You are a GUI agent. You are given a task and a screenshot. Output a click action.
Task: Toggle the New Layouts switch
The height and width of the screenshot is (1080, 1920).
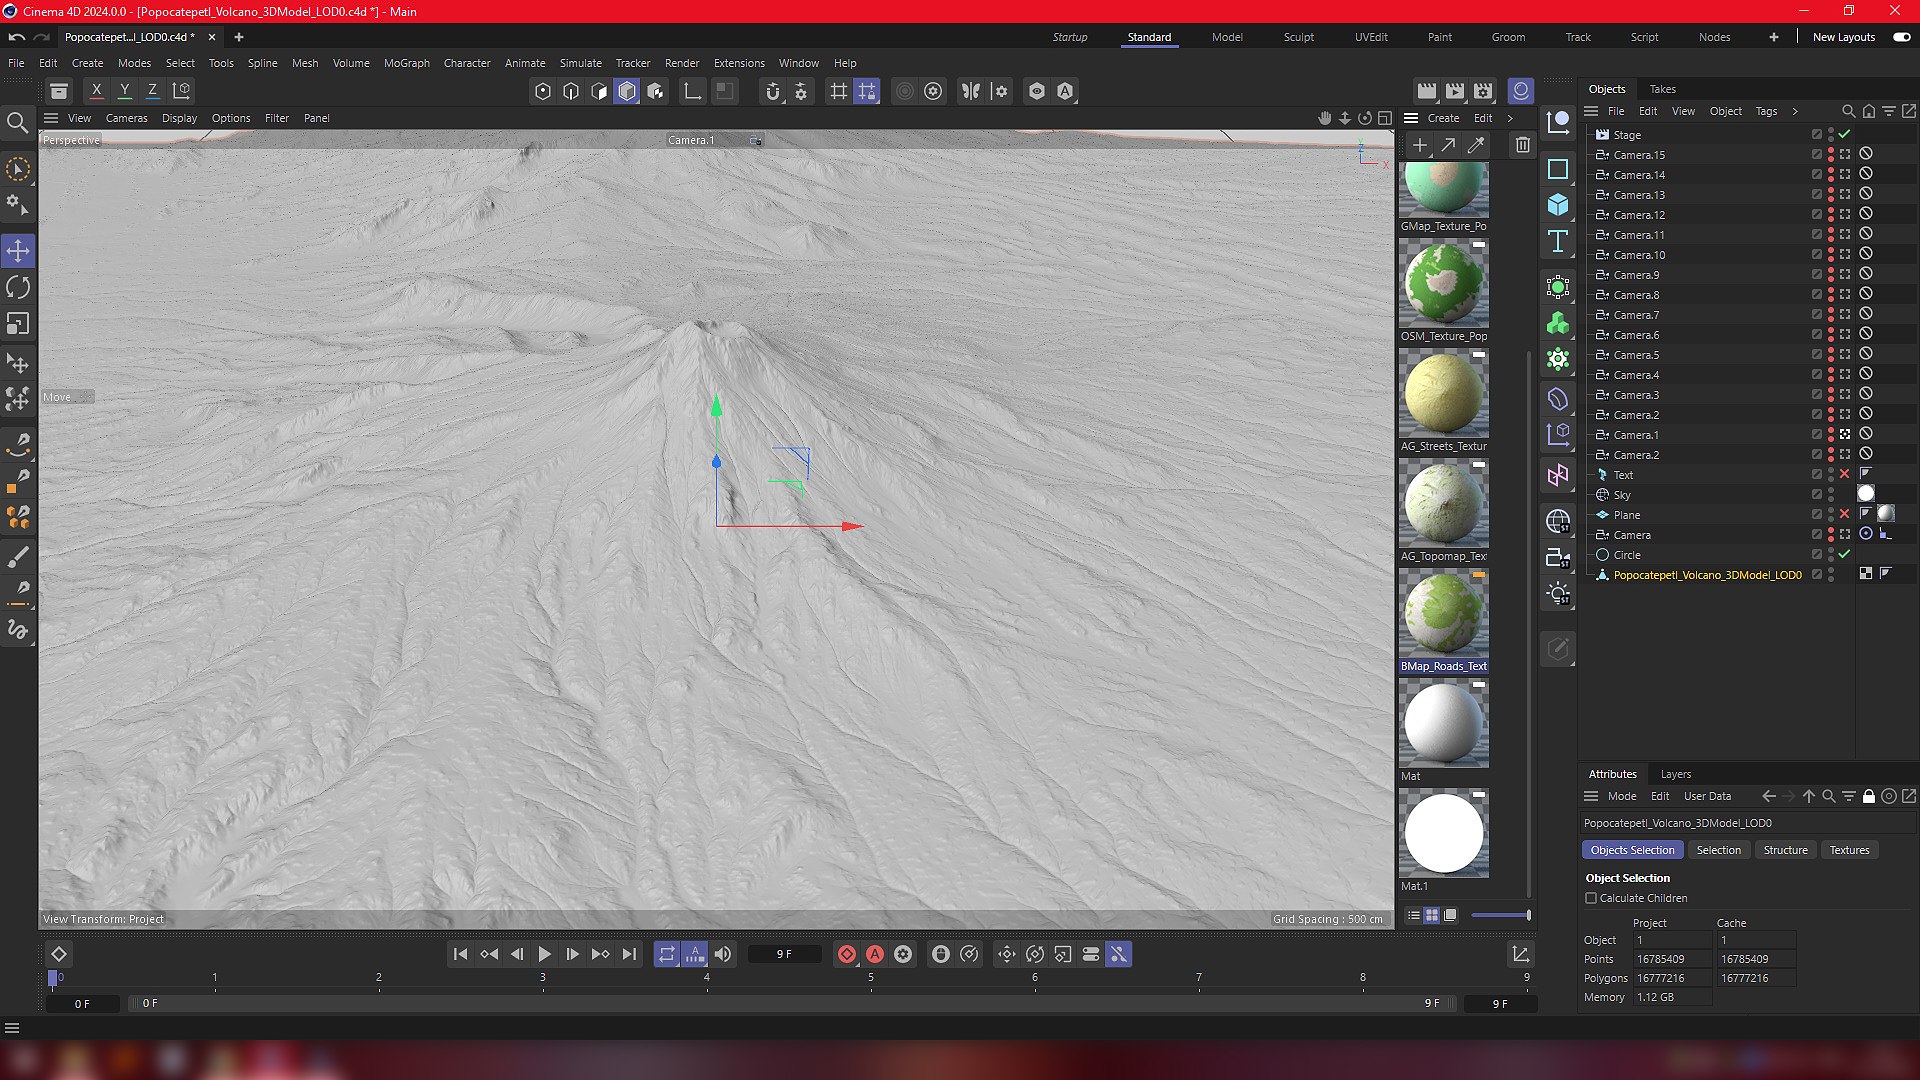point(1901,37)
